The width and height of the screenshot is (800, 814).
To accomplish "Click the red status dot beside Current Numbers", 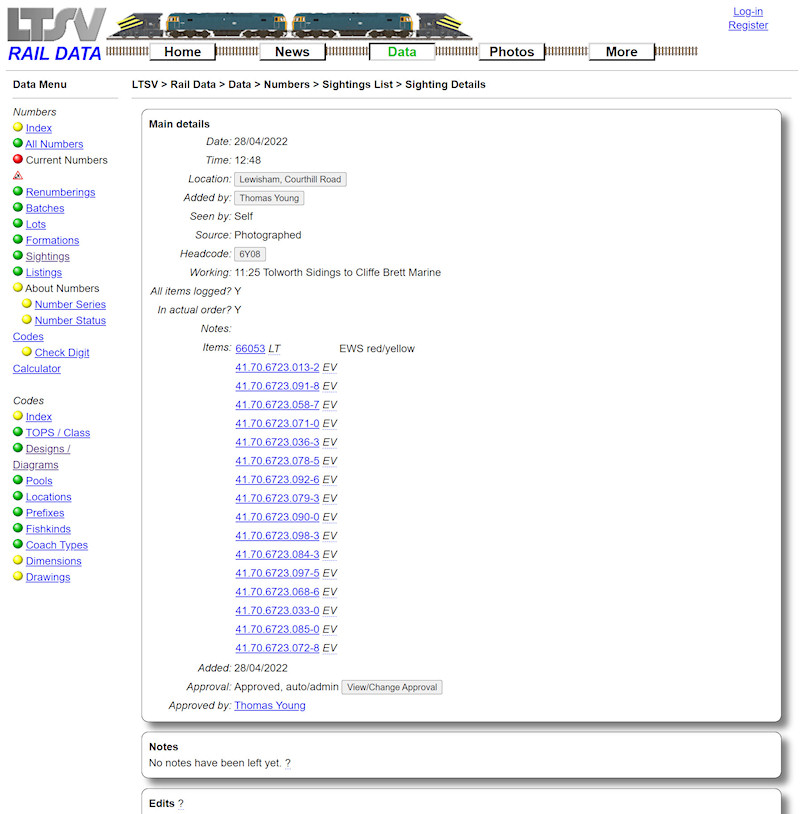I will pyautogui.click(x=19, y=159).
